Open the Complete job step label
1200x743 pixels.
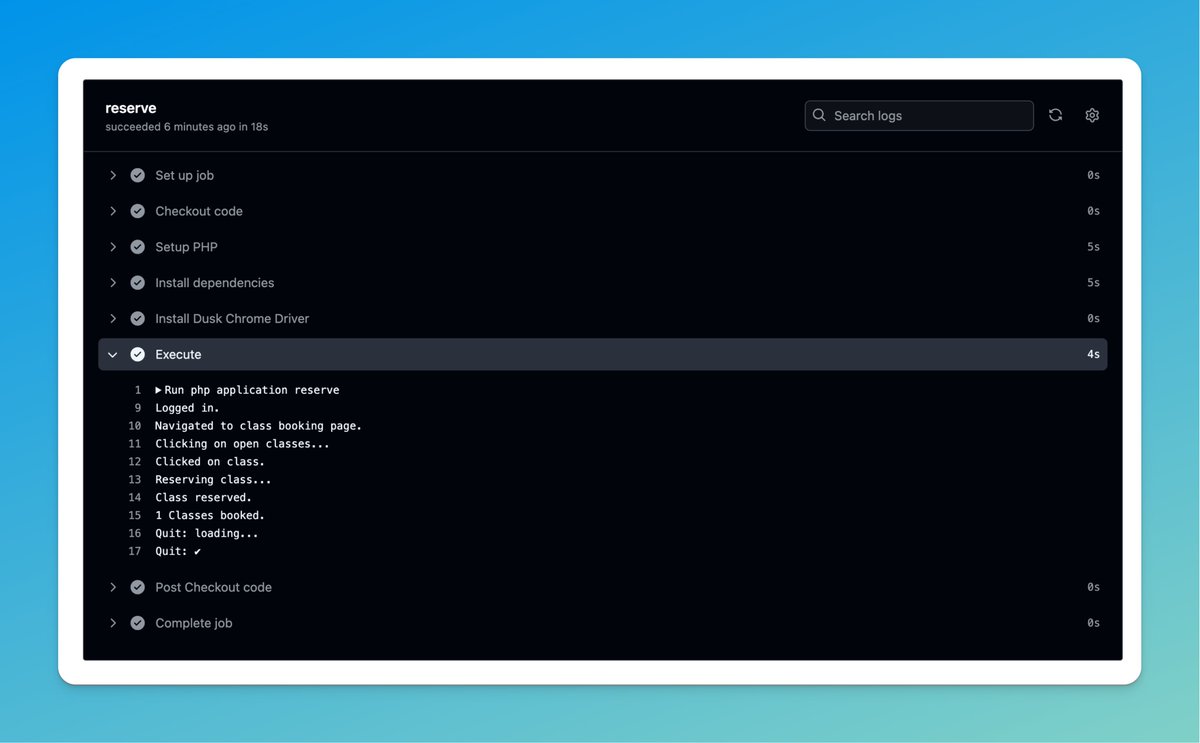pos(194,623)
